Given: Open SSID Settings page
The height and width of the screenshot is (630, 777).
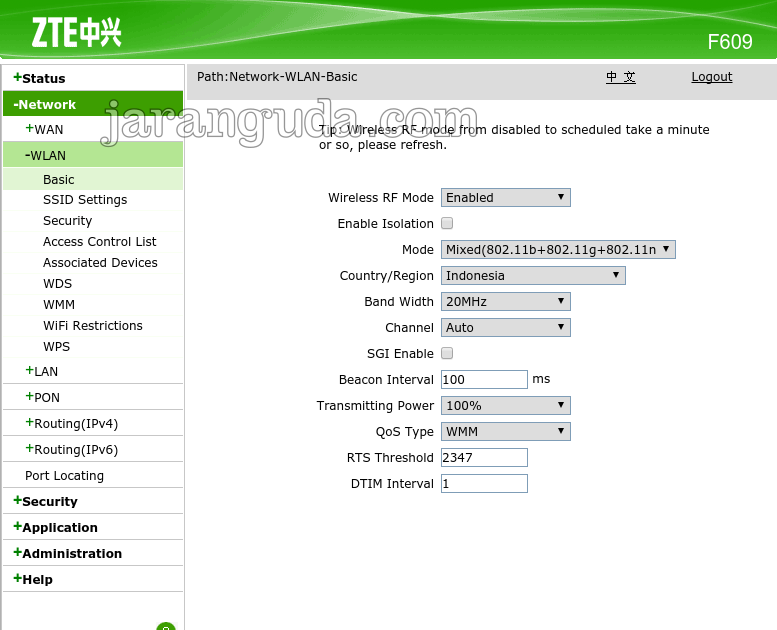Looking at the screenshot, I should (x=85, y=200).
